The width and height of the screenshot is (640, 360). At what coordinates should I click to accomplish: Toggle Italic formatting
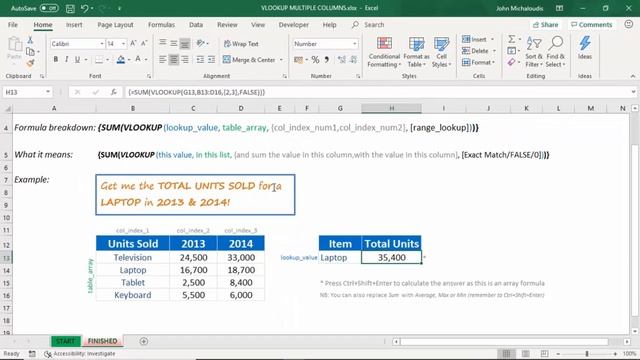tap(66, 60)
